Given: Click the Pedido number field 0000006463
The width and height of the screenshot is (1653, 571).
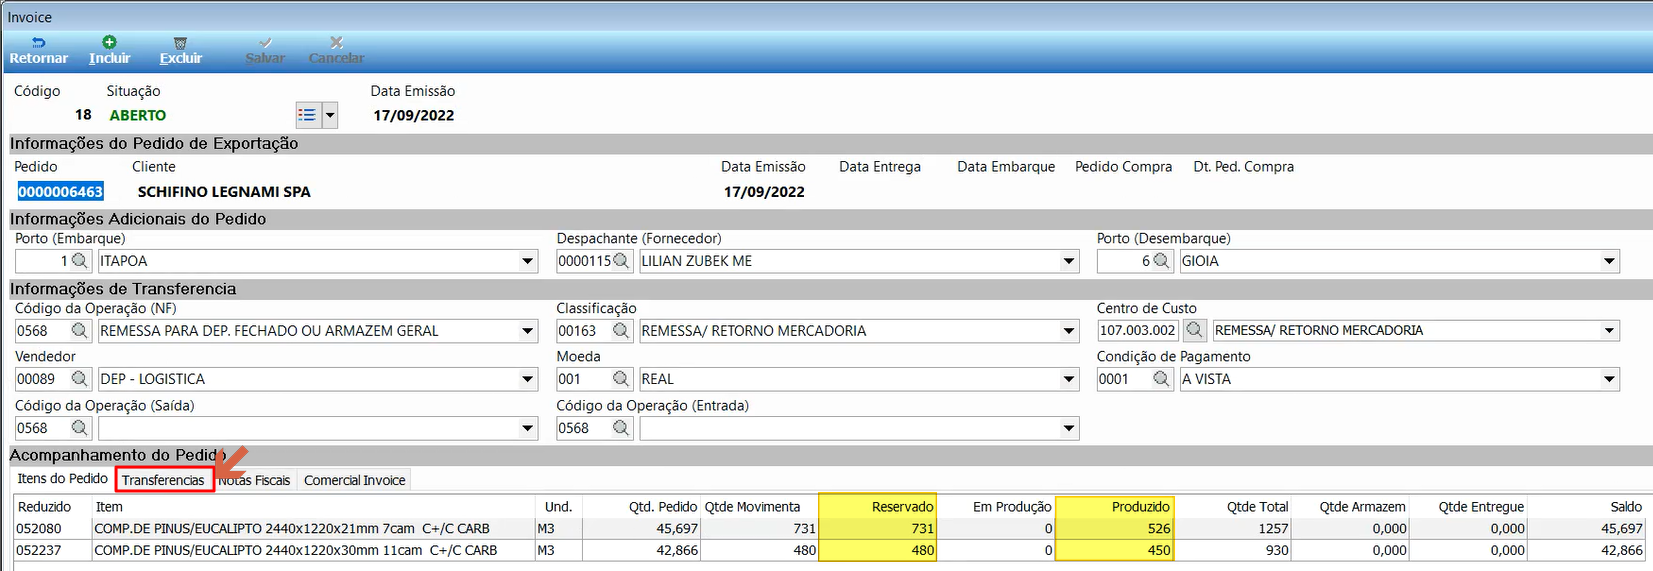Looking at the screenshot, I should pyautogui.click(x=60, y=191).
